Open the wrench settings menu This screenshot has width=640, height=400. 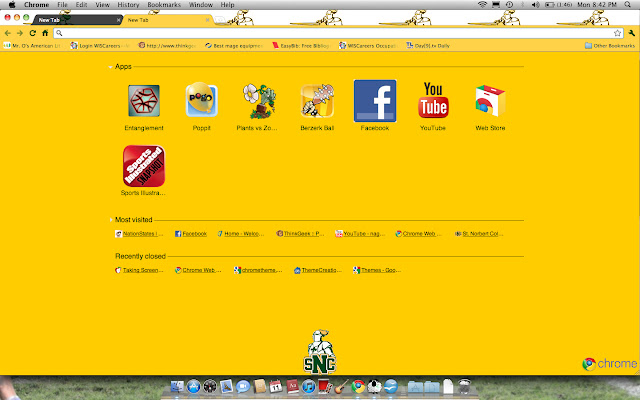point(631,33)
